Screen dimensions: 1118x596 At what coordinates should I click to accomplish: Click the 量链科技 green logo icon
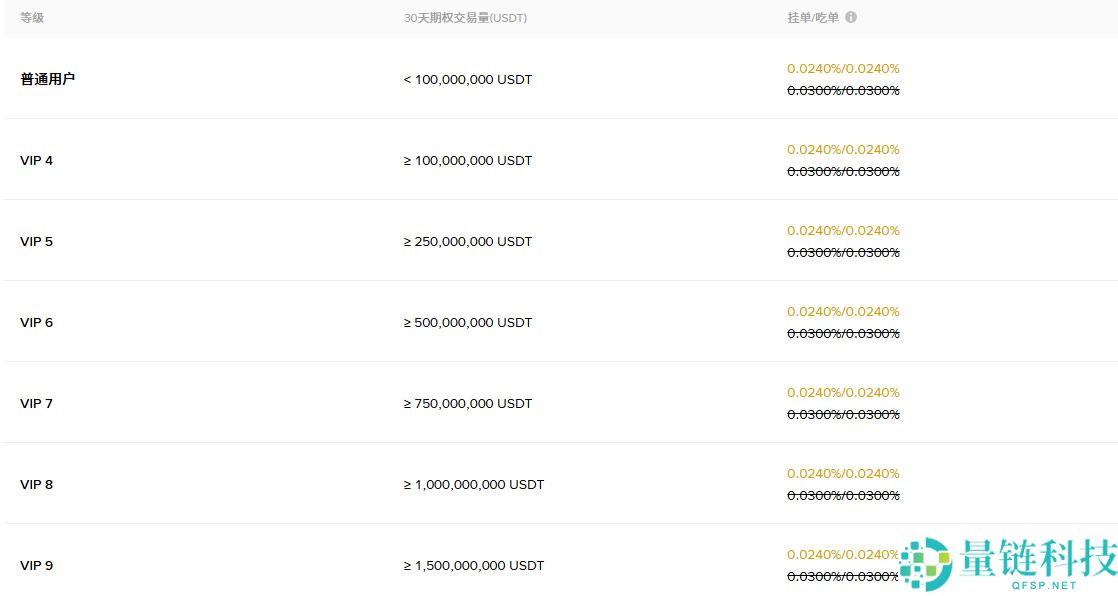click(925, 564)
